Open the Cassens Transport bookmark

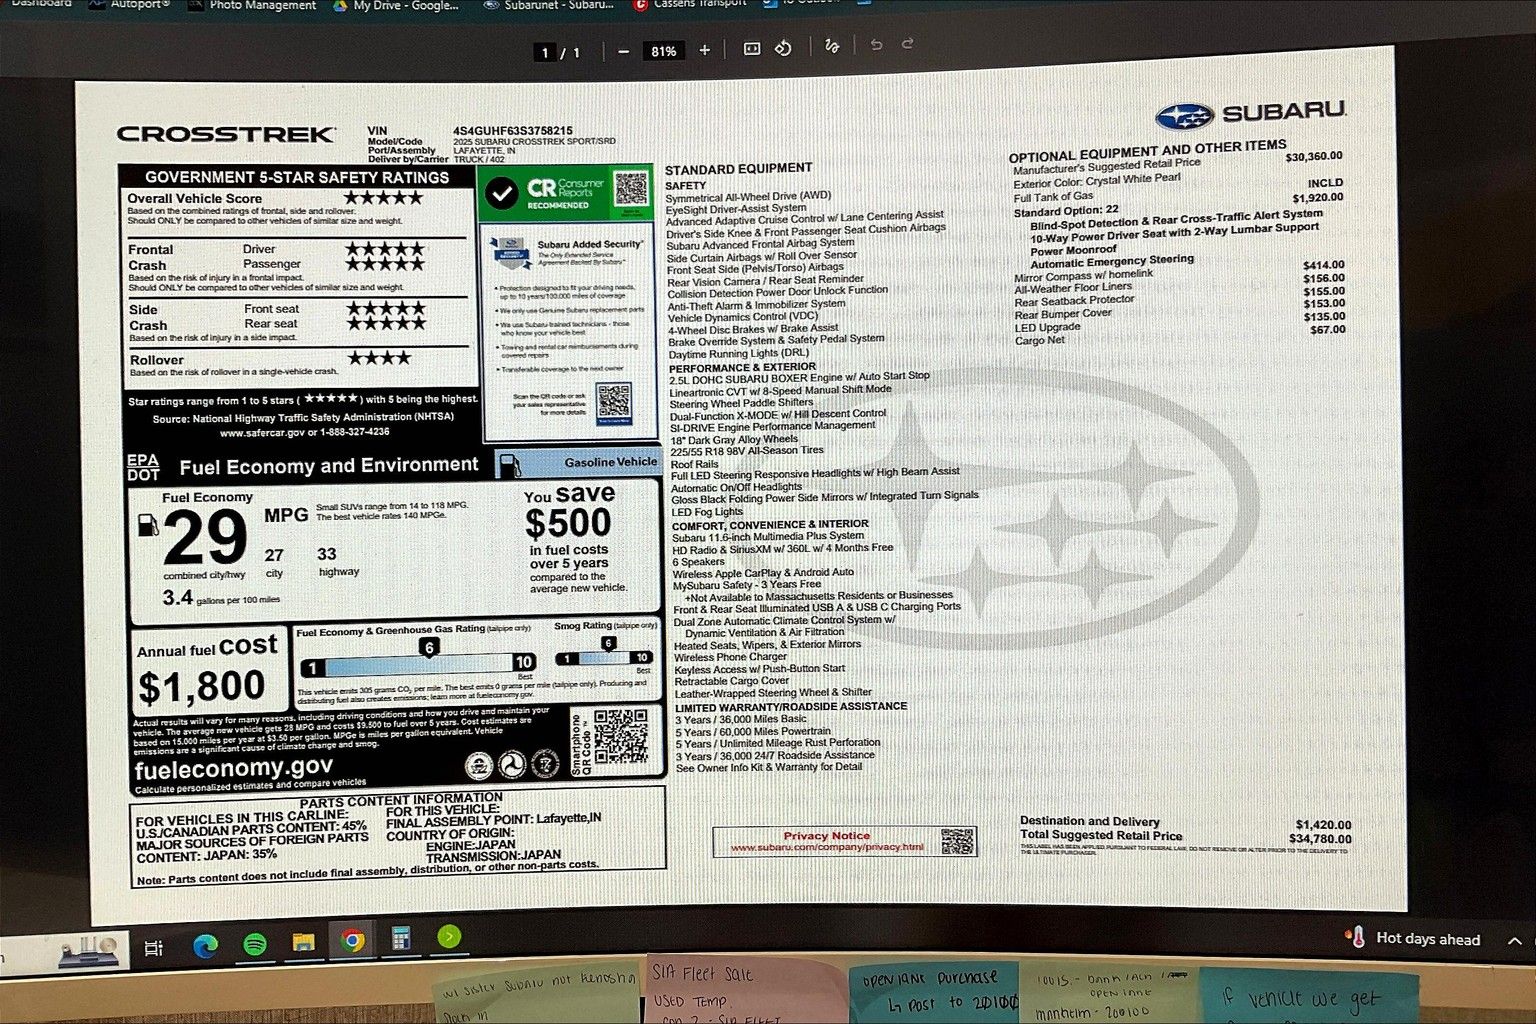691,4
